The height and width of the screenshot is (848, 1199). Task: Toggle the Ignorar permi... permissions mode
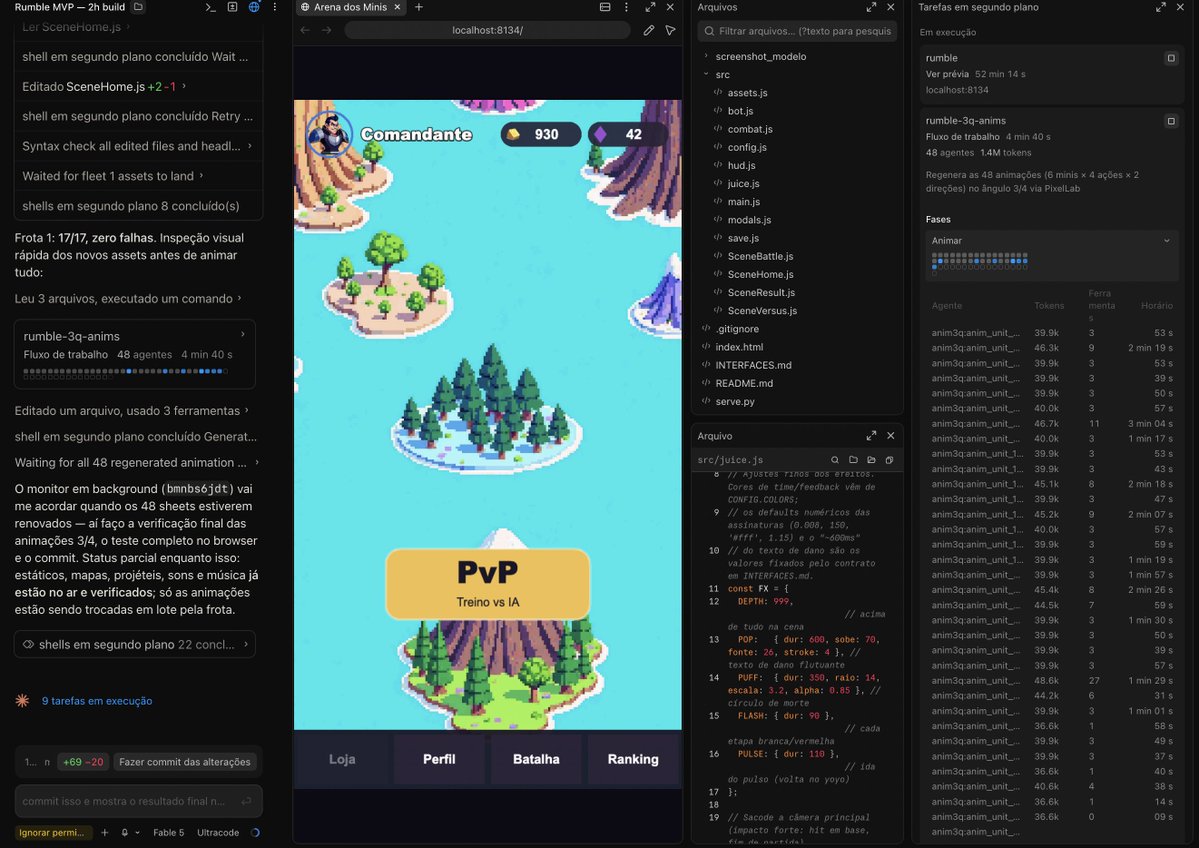(54, 833)
